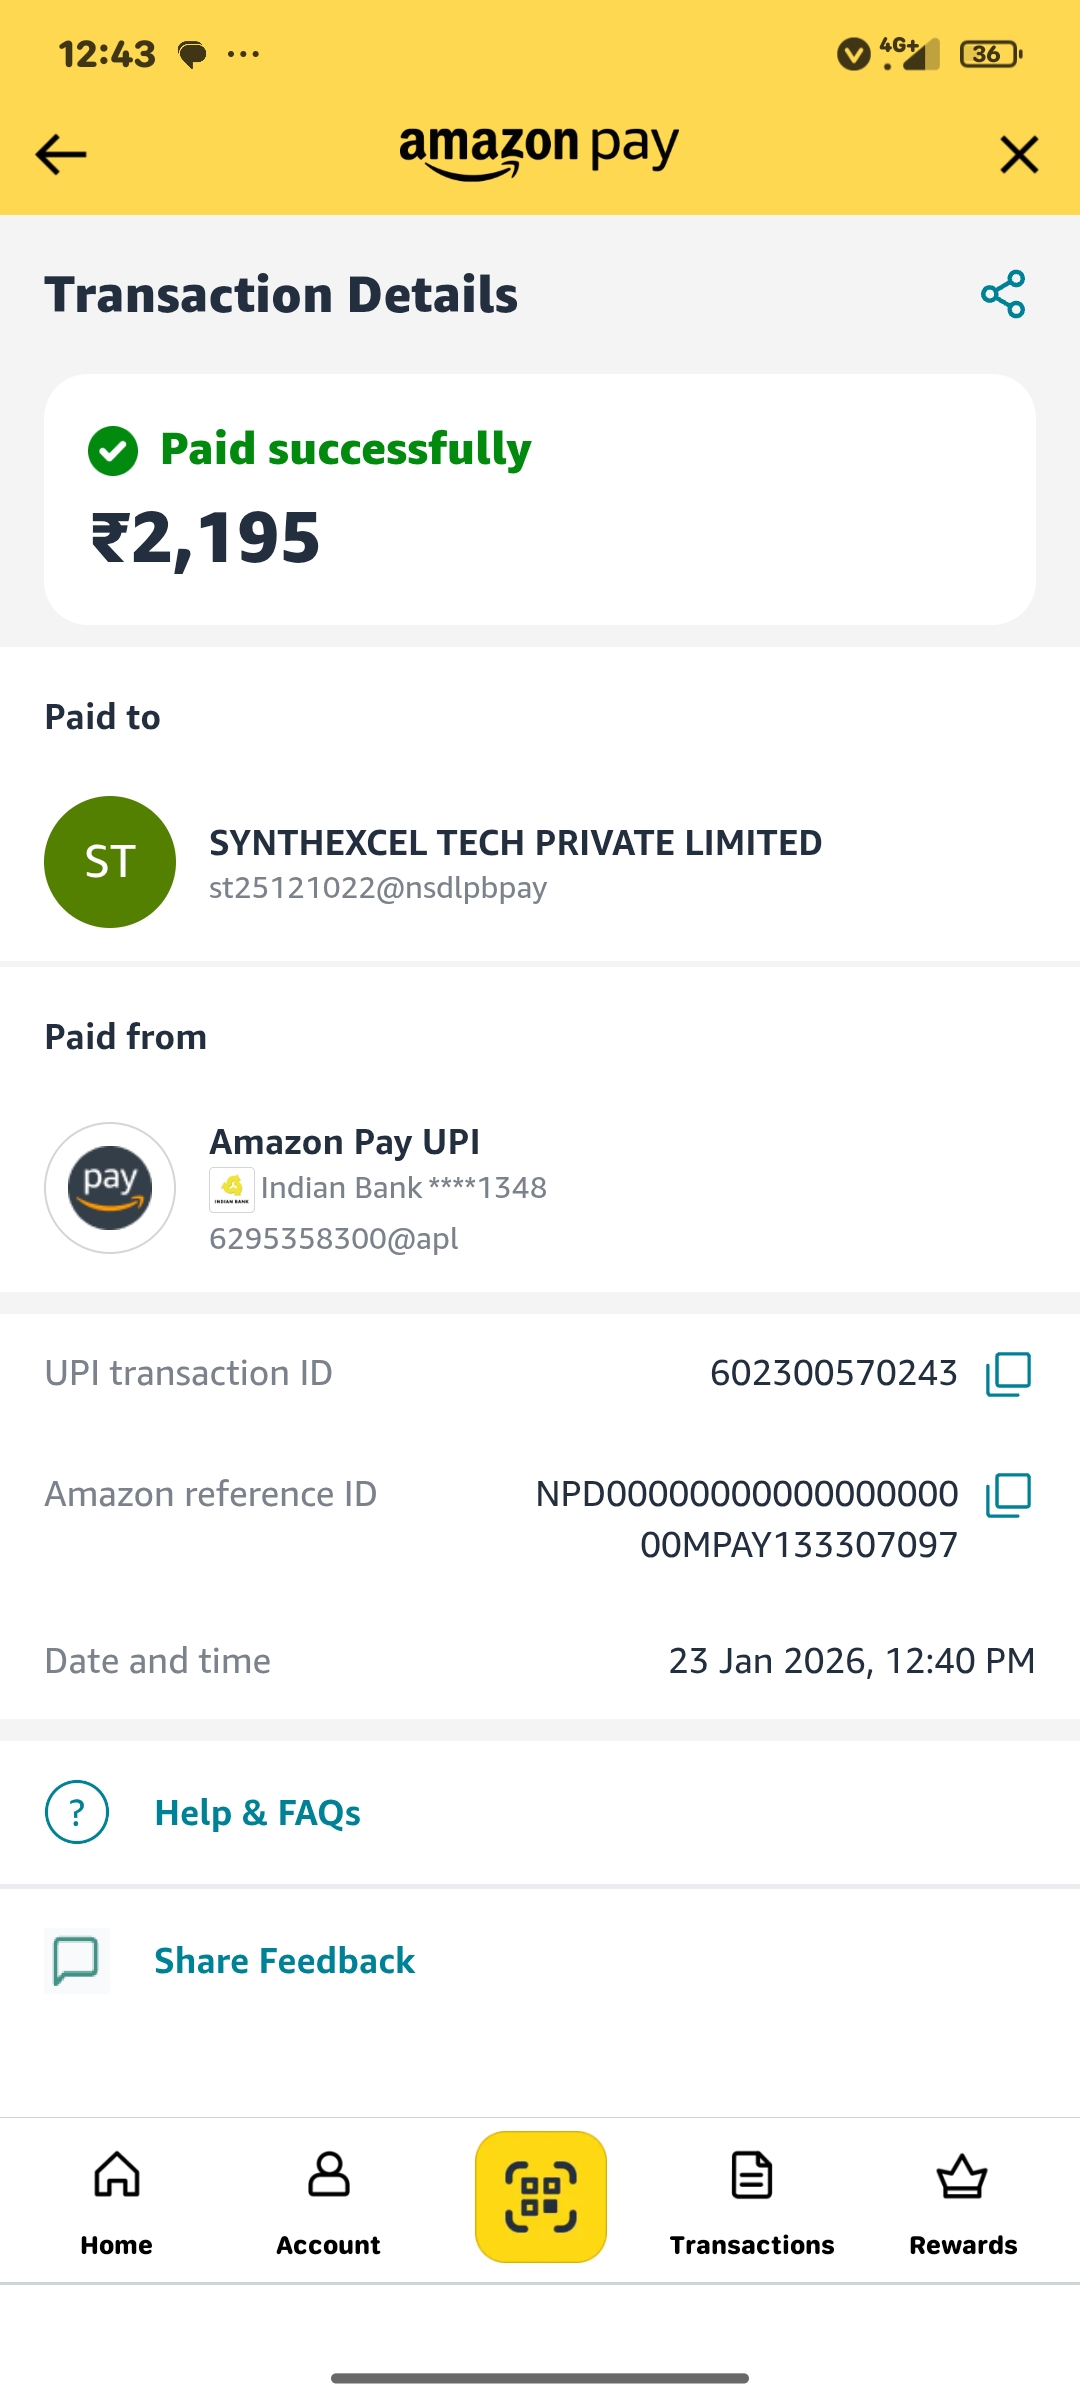The width and height of the screenshot is (1080, 2400).
Task: Copy the Amazon reference ID
Action: [x=1008, y=1495]
